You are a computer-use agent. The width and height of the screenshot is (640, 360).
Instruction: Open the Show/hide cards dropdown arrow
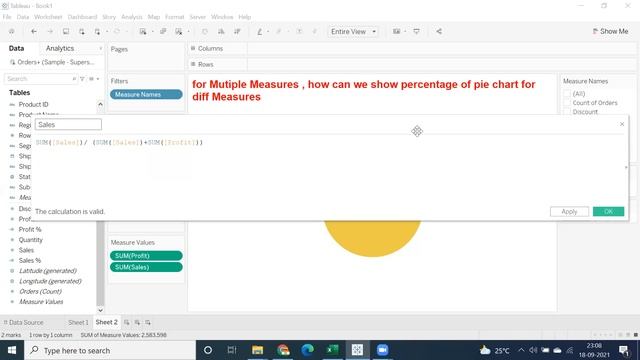[405, 31]
